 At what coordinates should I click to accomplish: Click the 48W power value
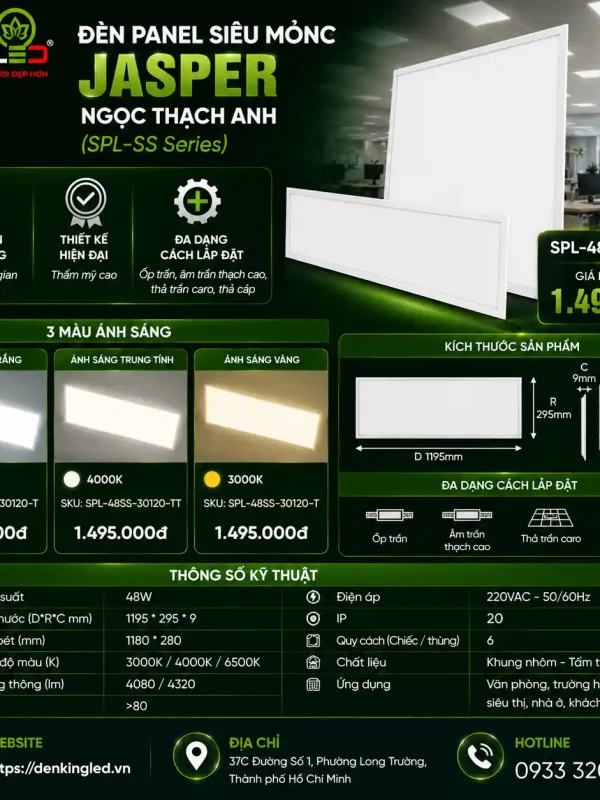pos(139,597)
